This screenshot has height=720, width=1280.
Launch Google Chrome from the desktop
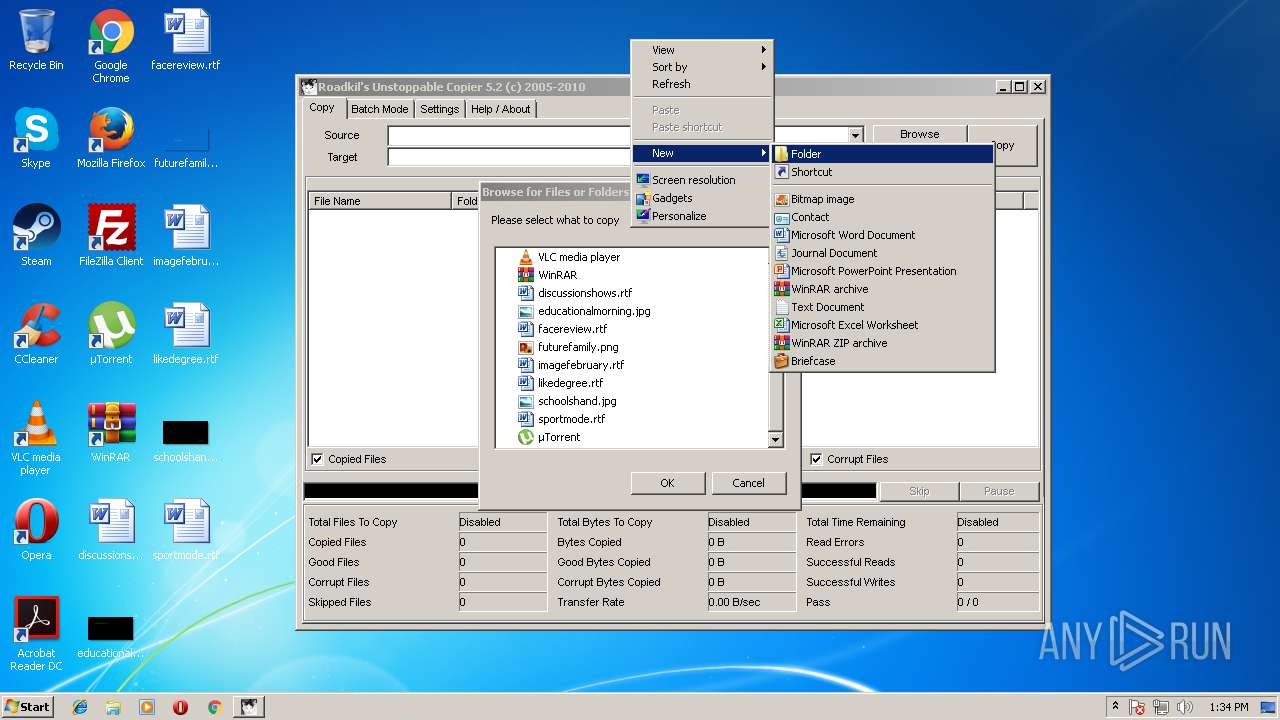111,47
